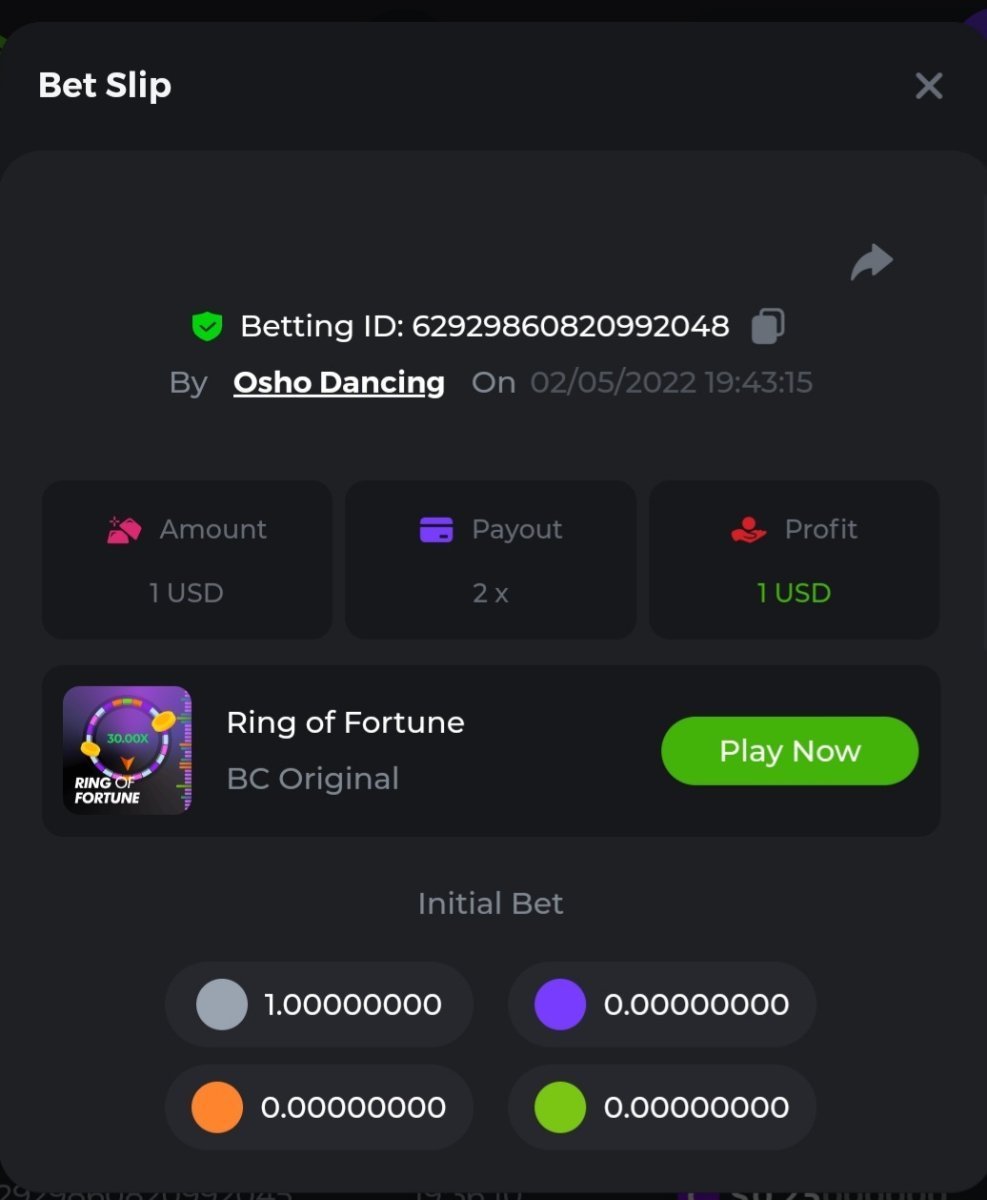
Task: Select the orange color swatch
Action: (x=217, y=1107)
